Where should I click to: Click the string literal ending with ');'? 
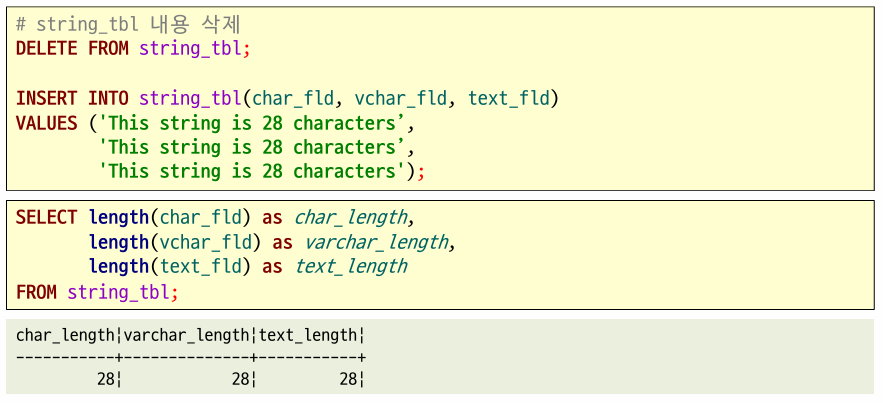tap(253, 171)
